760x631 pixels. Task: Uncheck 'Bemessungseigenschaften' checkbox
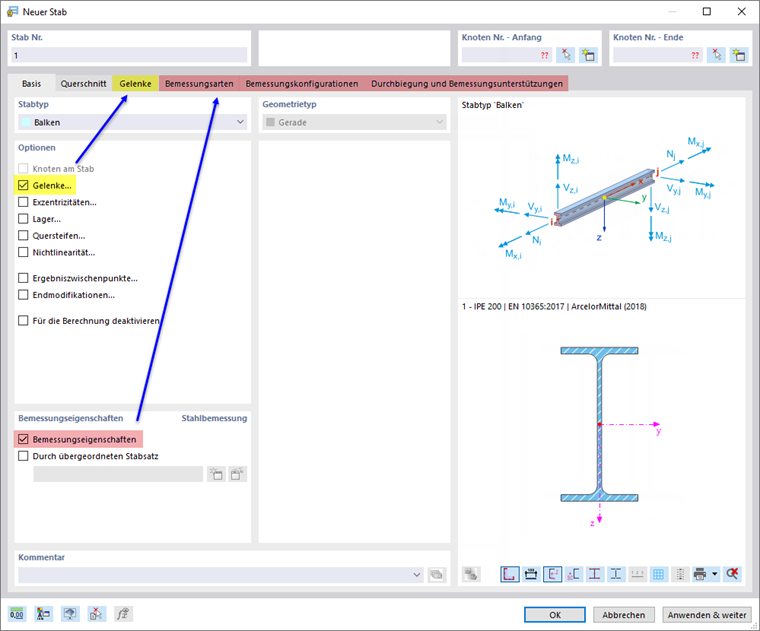coord(23,439)
